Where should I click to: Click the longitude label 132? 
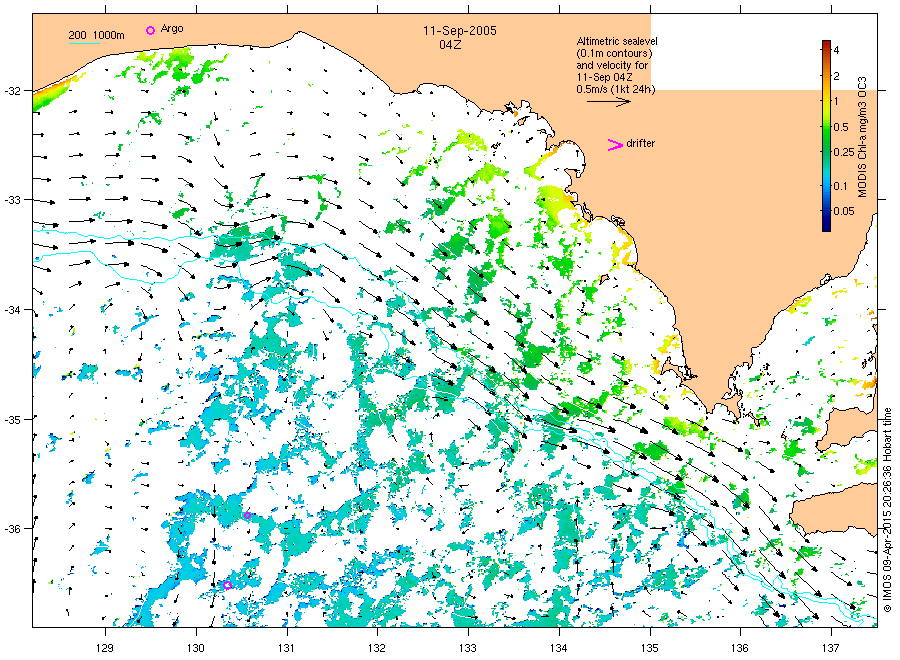(377, 649)
